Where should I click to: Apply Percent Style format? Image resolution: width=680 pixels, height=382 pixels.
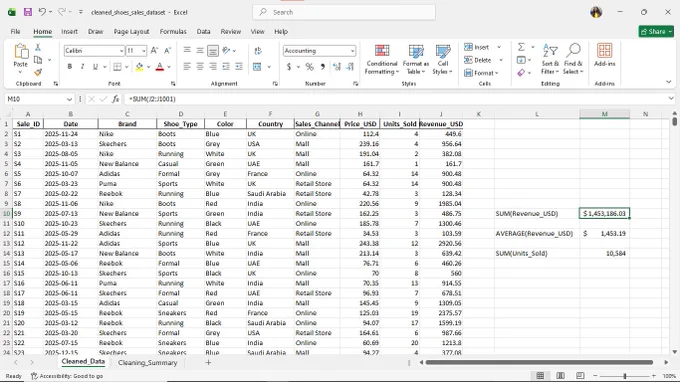pyautogui.click(x=309, y=67)
